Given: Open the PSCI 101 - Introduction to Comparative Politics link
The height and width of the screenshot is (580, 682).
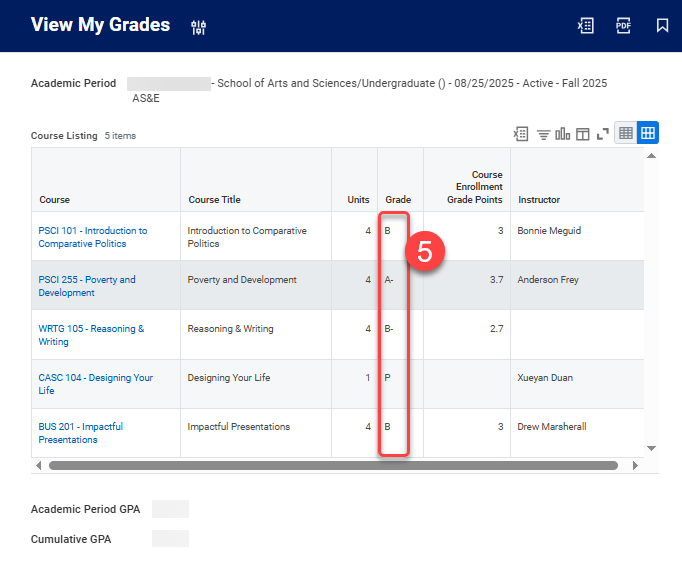Looking at the screenshot, I should [93, 237].
